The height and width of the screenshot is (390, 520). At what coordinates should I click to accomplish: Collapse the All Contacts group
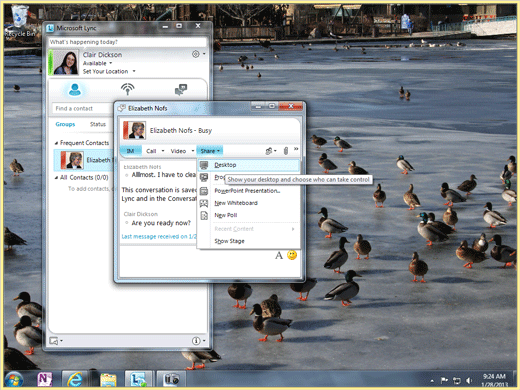(x=56, y=178)
